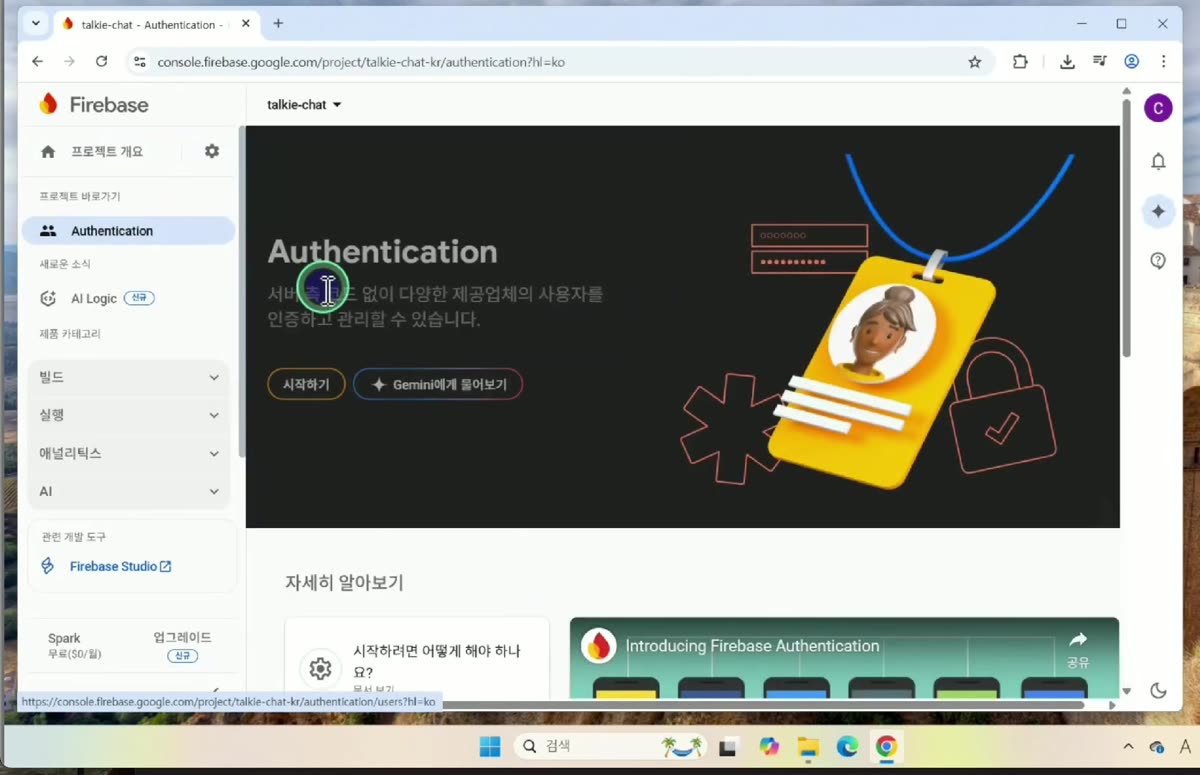
Task: Open Microsoft Edge from the taskbar
Action: pyautogui.click(x=847, y=747)
